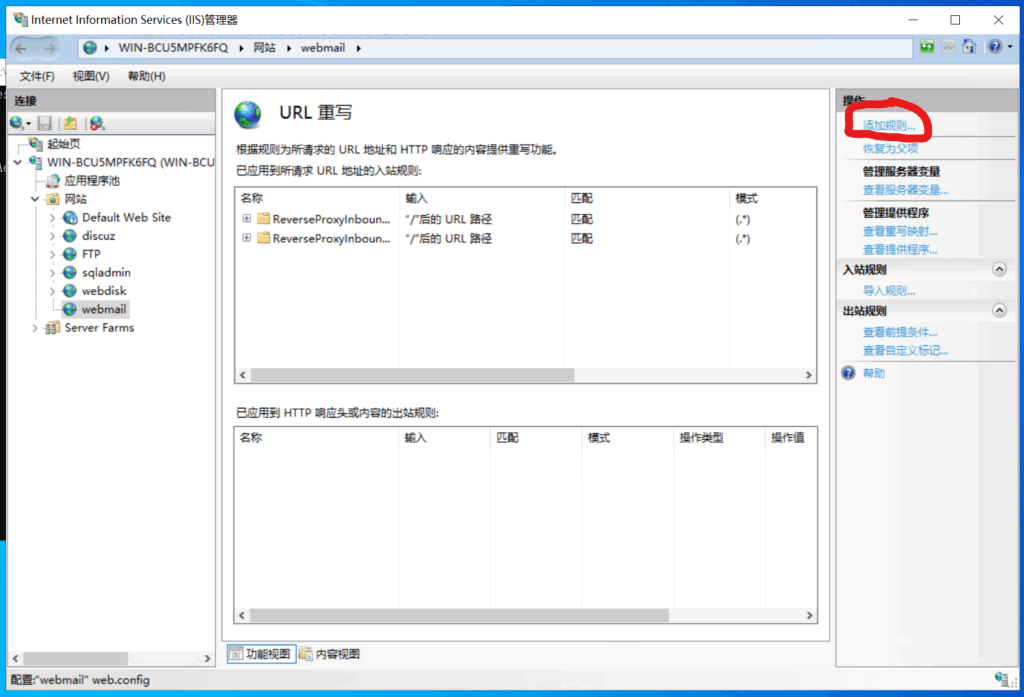Image resolution: width=1024 pixels, height=697 pixels.
Task: Collapse the WIN-BCU5MPFK6FQ server node
Action: [18, 162]
